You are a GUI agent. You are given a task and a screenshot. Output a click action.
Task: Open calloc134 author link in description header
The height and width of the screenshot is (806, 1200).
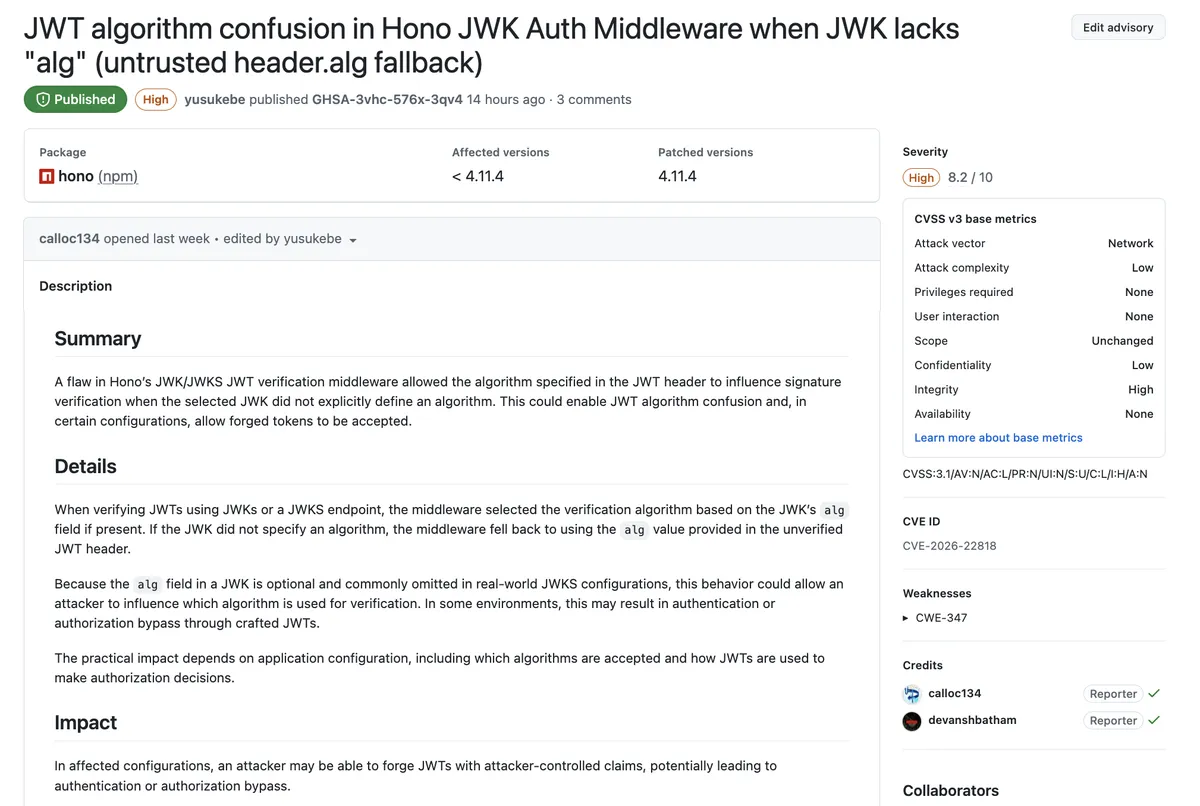click(x=69, y=239)
